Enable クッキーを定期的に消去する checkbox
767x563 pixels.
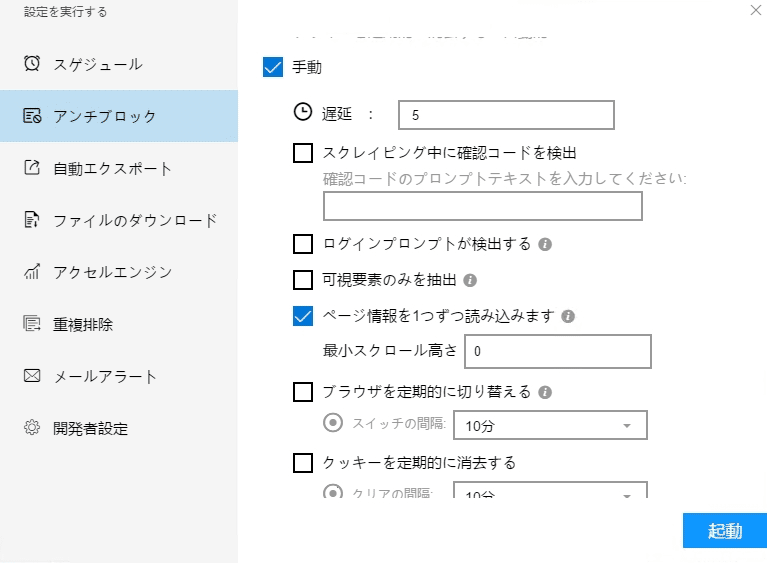point(303,463)
